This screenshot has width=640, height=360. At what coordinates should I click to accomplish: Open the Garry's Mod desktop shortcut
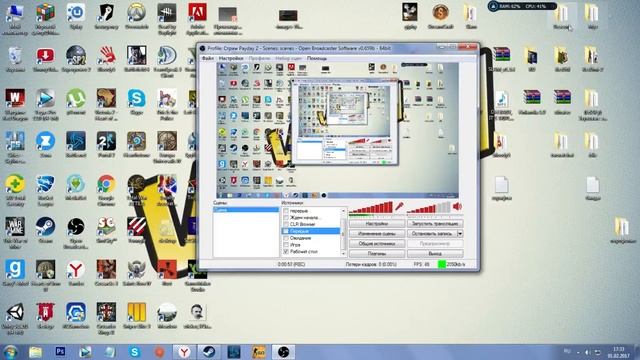pyautogui.click(x=15, y=273)
